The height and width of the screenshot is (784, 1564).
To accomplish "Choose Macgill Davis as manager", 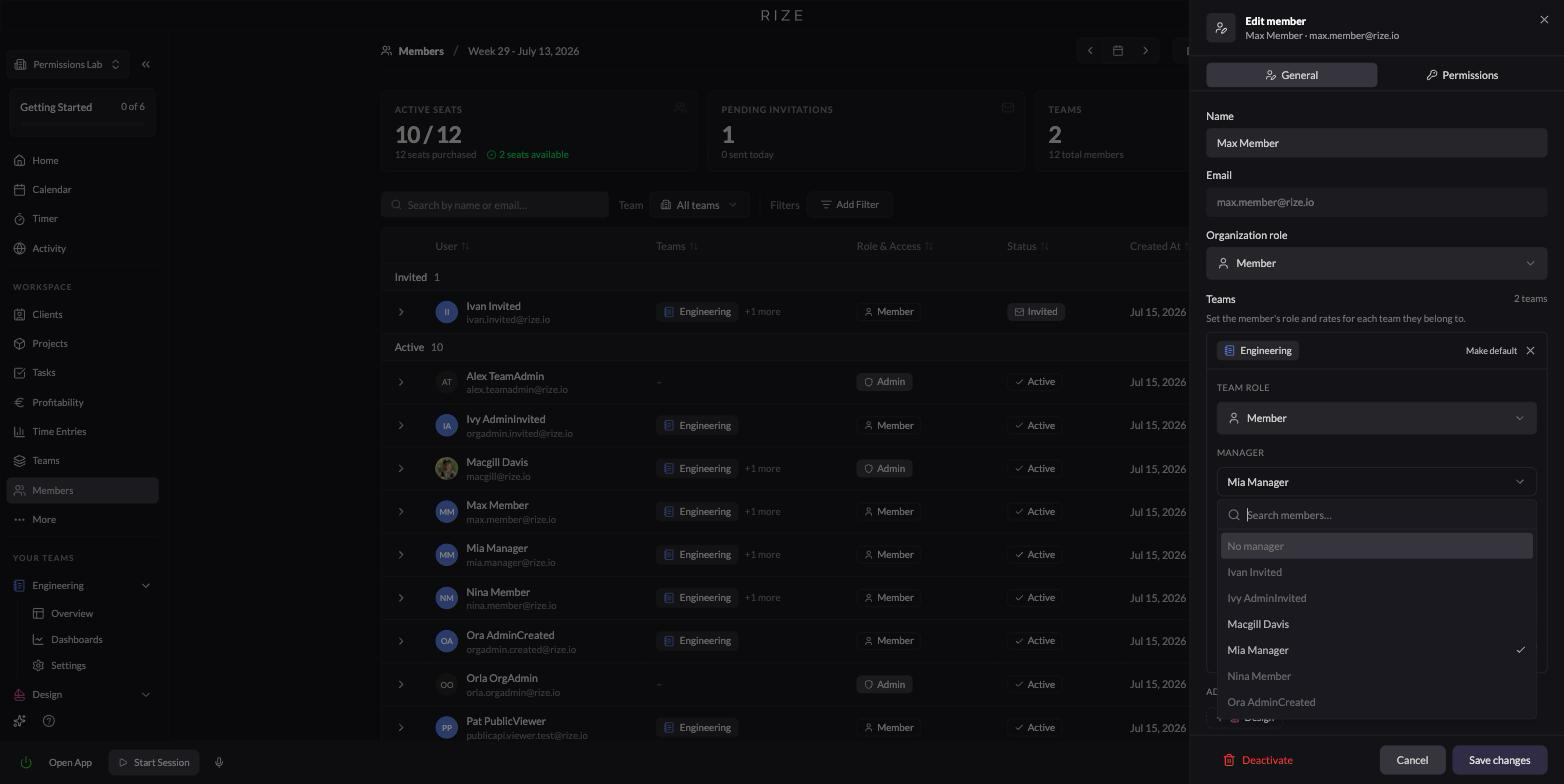I will (x=1376, y=624).
